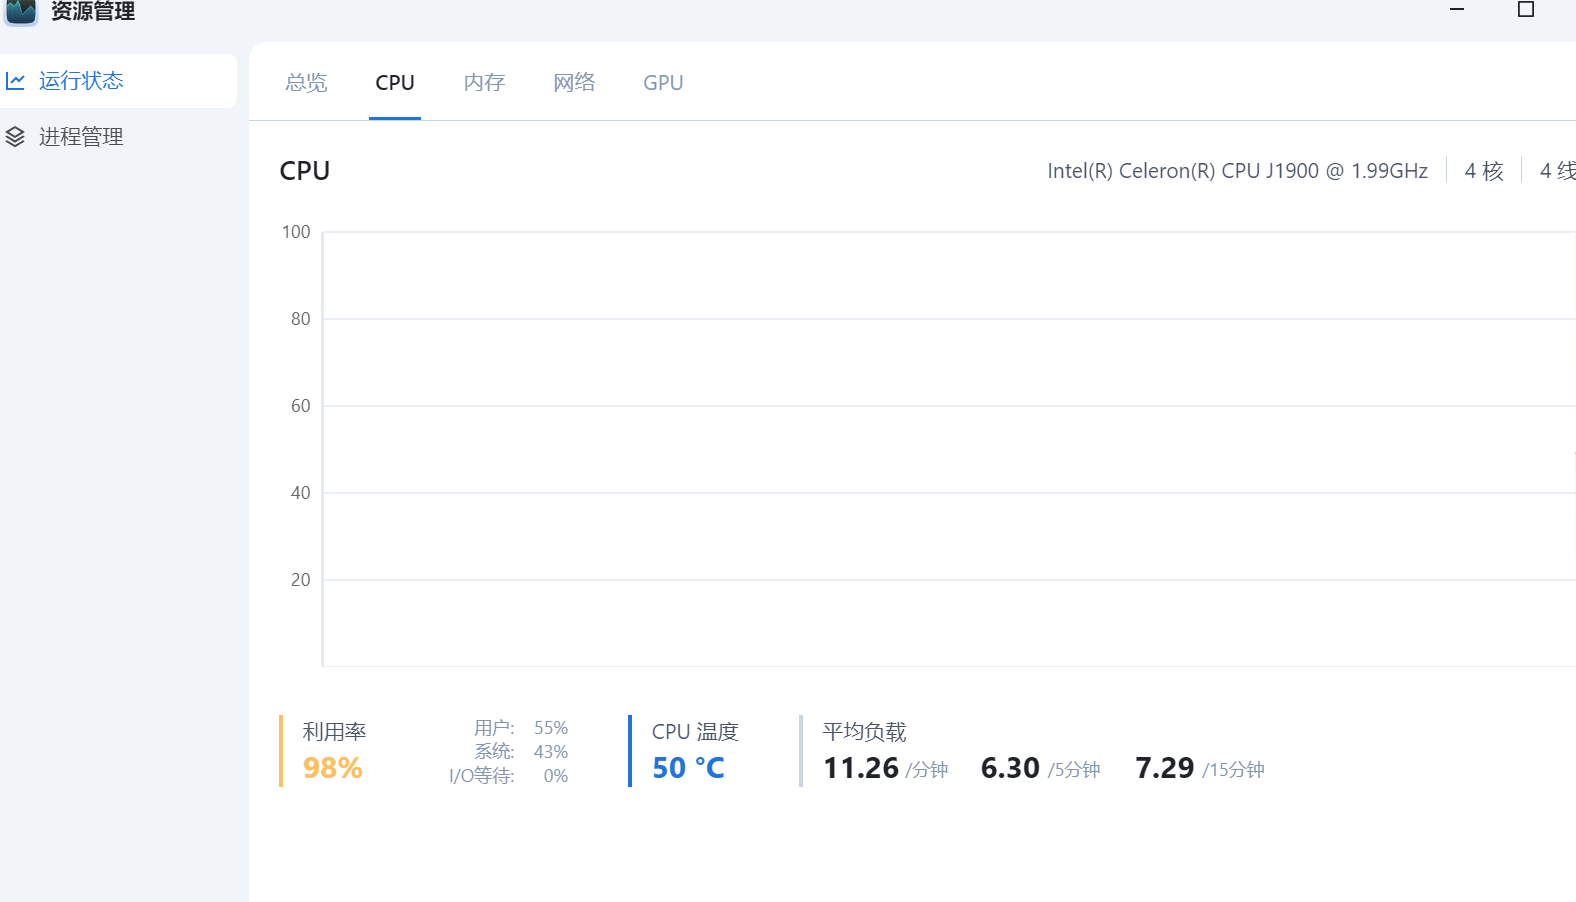Click the Intel Celeron J1900 model text

(x=1237, y=171)
